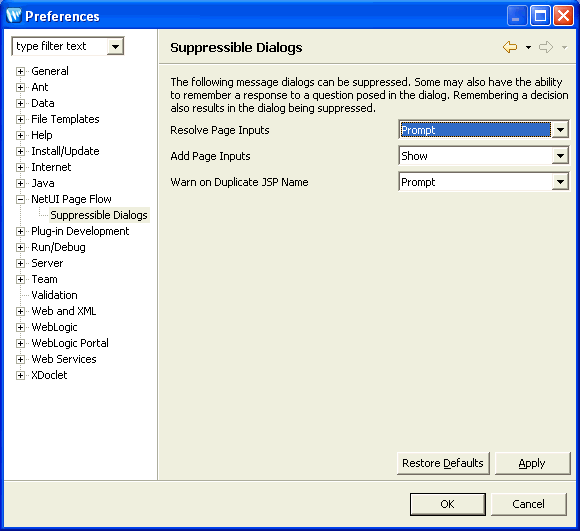580x531 pixels.
Task: Click the Preferences window title icon
Action: (x=14, y=16)
